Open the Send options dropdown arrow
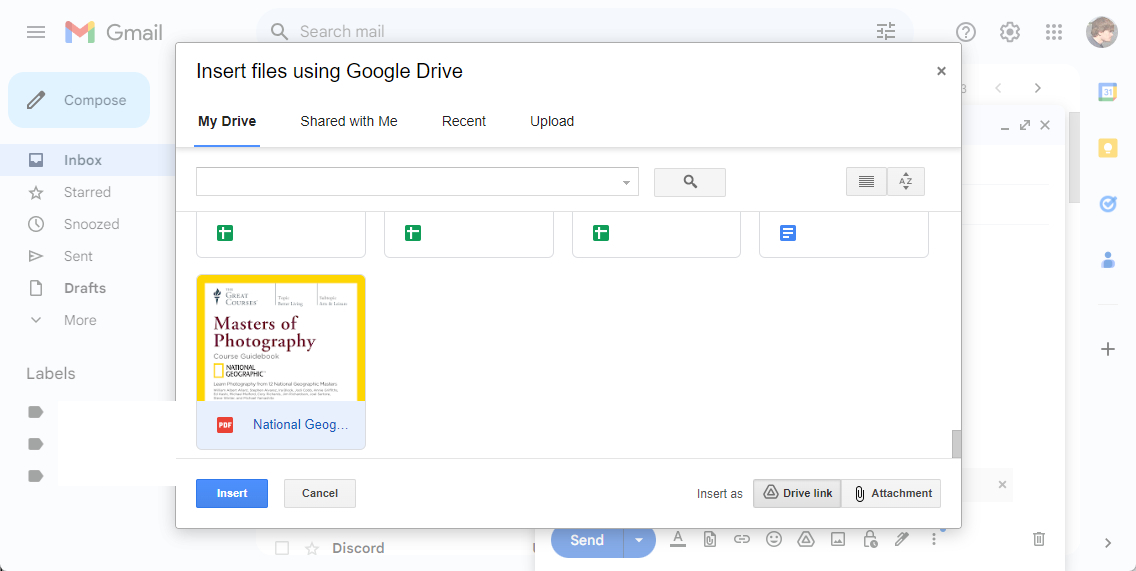Viewport: 1136px width, 571px height. [x=638, y=541]
